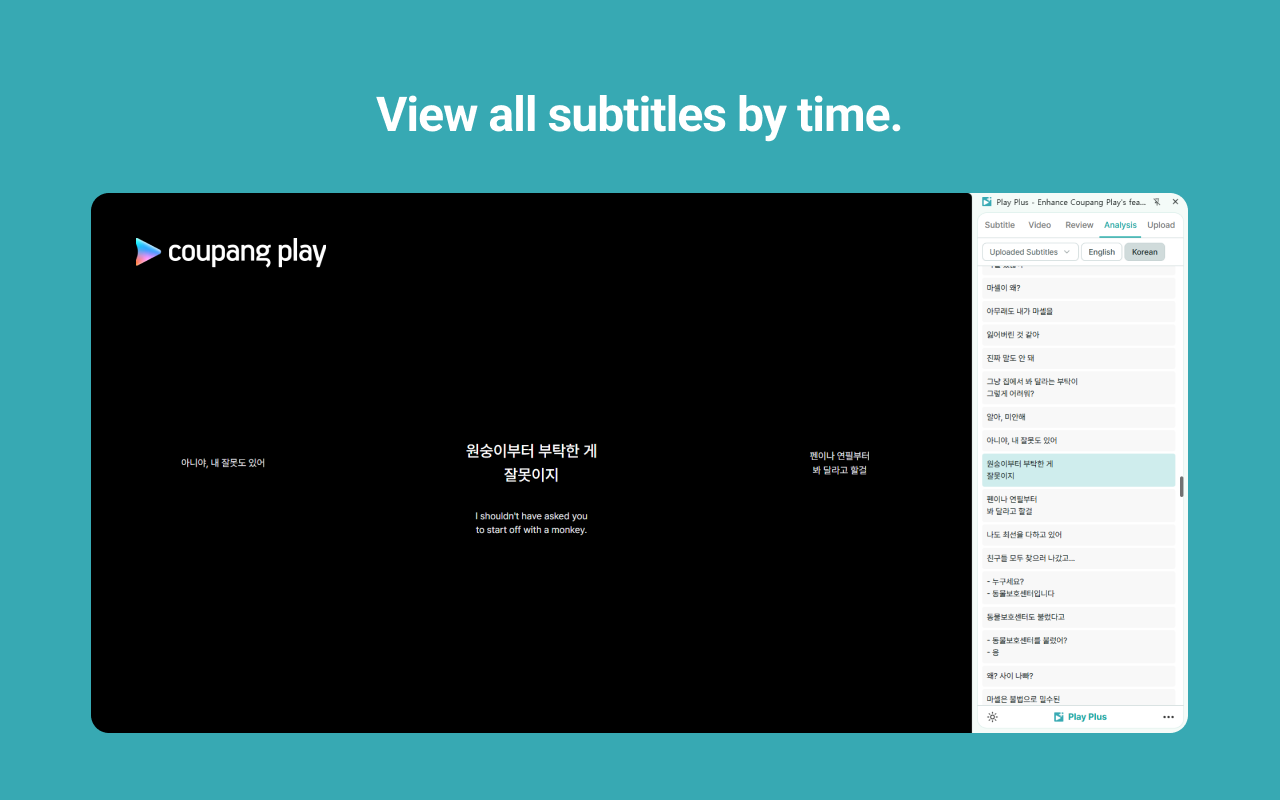Viewport: 1280px width, 800px height.
Task: Switch subtitle language to English
Action: point(1101,251)
